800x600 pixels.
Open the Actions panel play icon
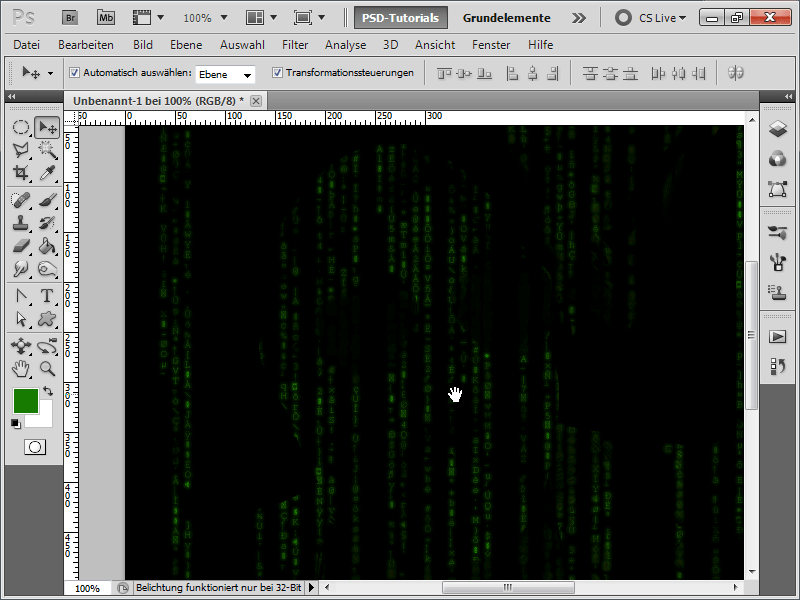(x=778, y=336)
